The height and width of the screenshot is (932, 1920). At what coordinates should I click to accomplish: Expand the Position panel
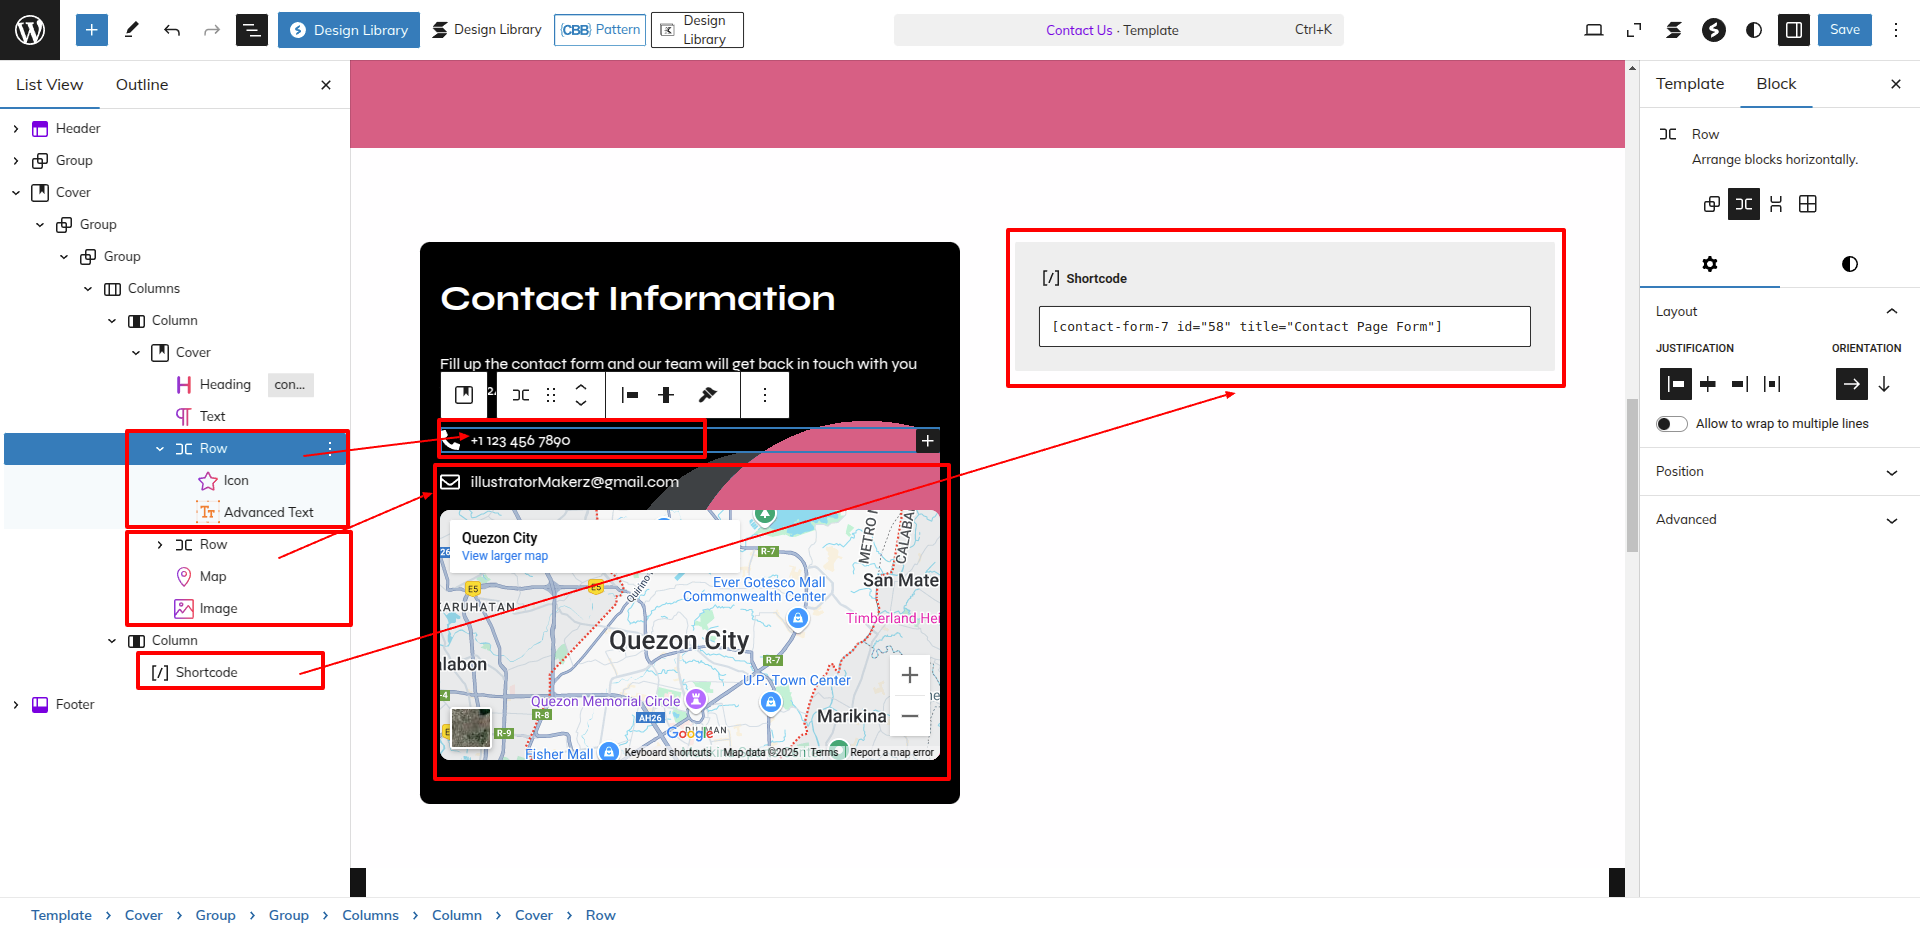click(x=1779, y=472)
